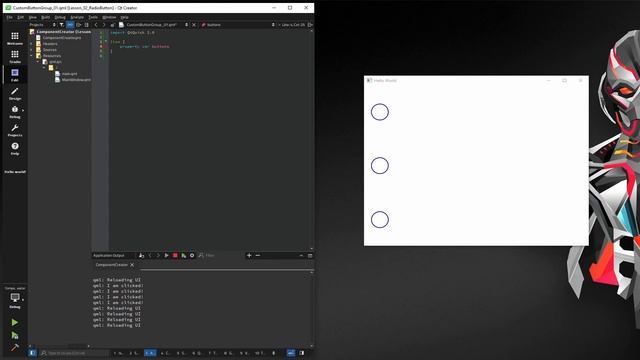Open the Build menu

point(46,17)
